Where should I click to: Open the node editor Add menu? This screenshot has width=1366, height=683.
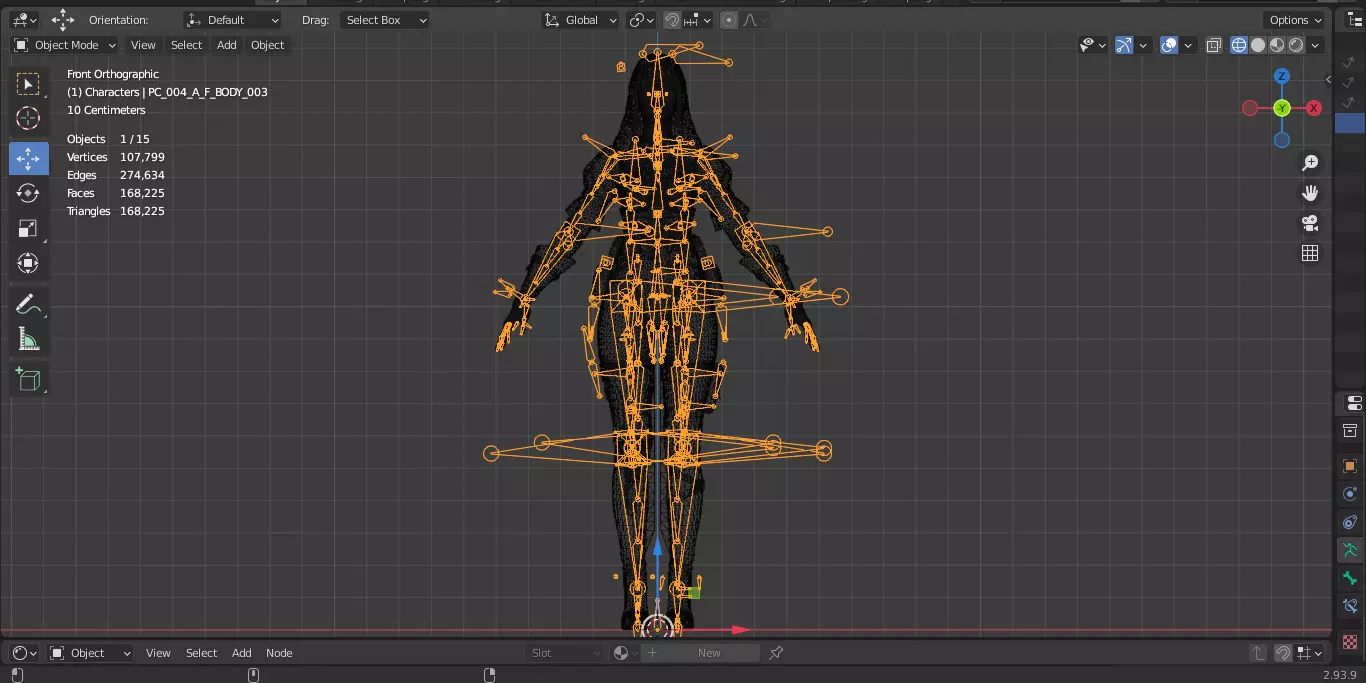[x=241, y=653]
